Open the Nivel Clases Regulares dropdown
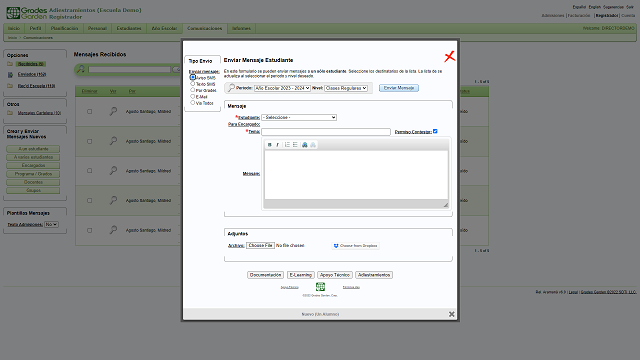The height and width of the screenshot is (360, 640). (346, 88)
